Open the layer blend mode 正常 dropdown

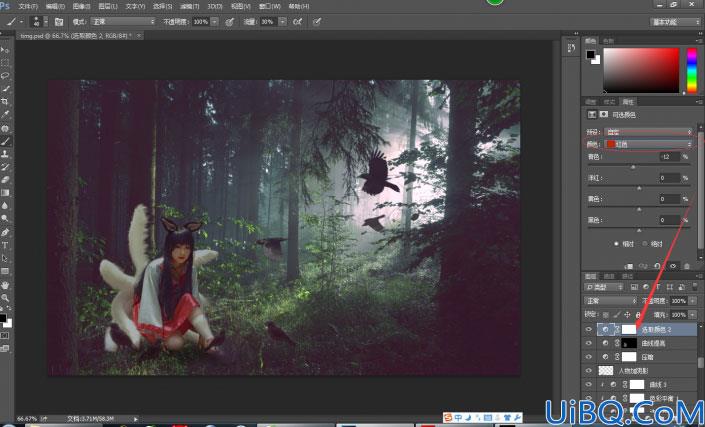click(x=611, y=301)
